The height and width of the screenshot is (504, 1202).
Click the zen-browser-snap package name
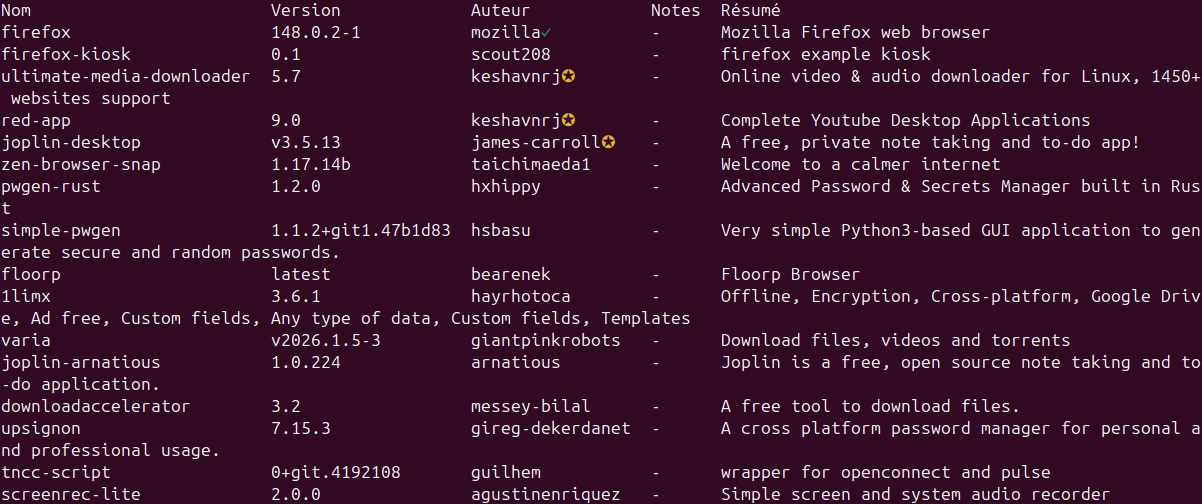tap(80, 164)
